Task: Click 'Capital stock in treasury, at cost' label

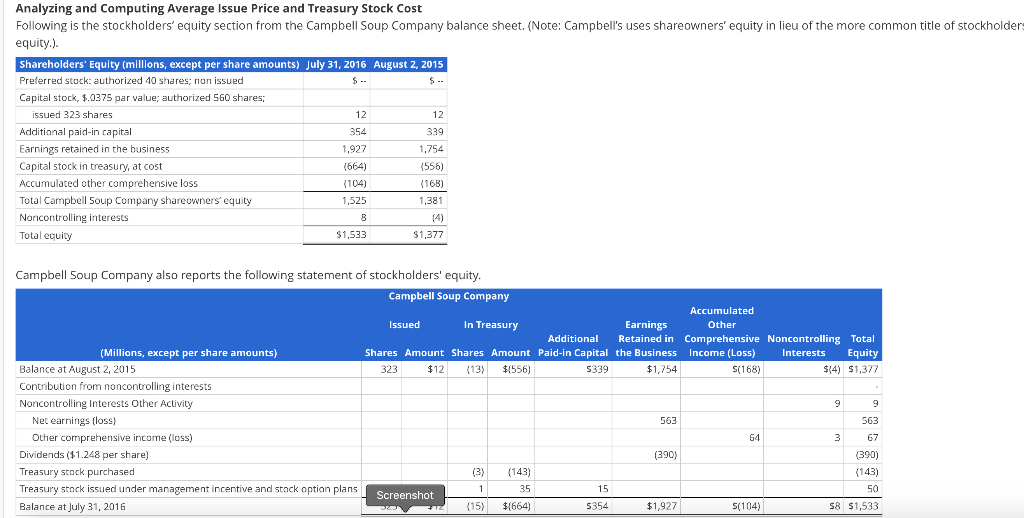Action: click(x=91, y=166)
